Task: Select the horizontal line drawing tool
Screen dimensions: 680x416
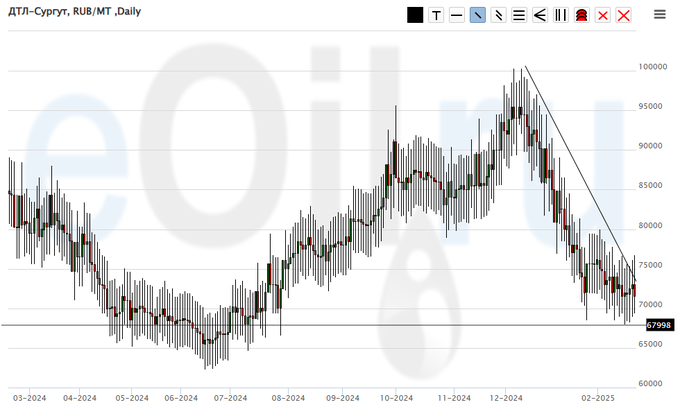Action: [x=456, y=15]
